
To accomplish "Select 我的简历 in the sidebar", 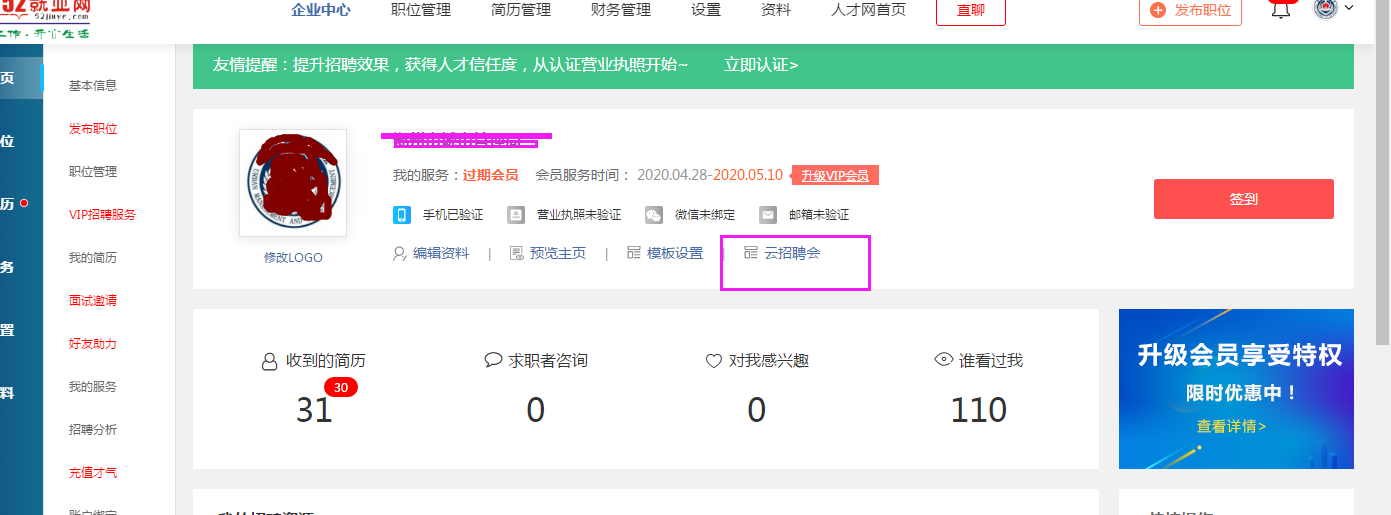I will tap(93, 258).
